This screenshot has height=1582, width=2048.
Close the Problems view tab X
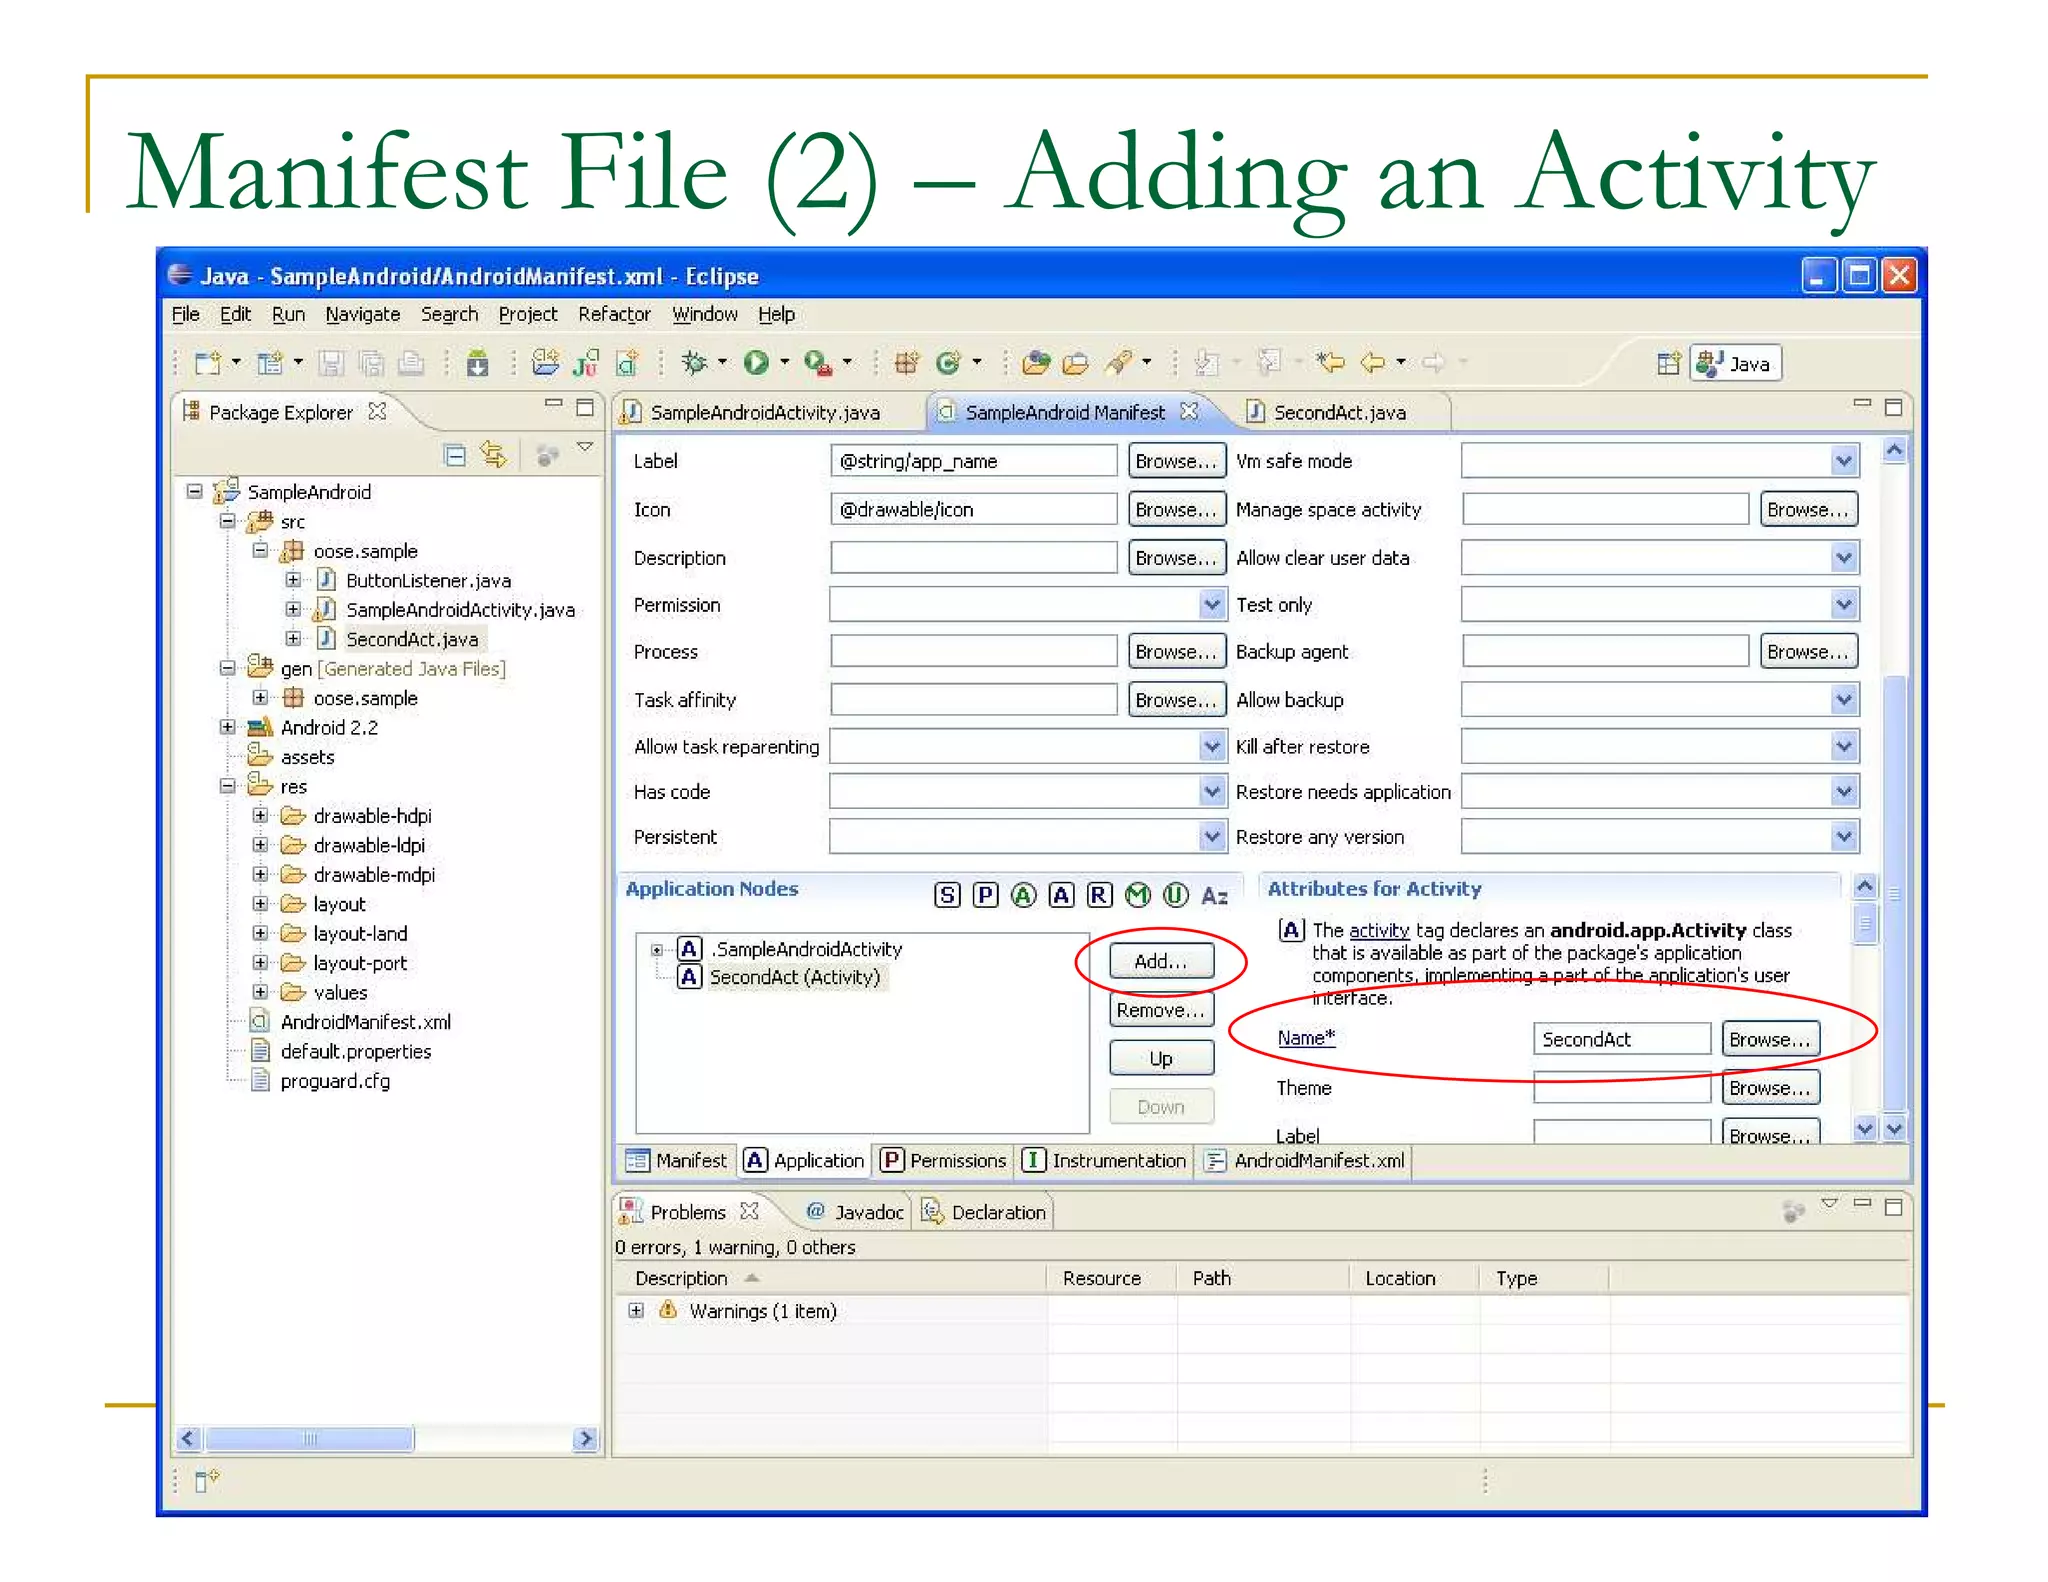749,1211
